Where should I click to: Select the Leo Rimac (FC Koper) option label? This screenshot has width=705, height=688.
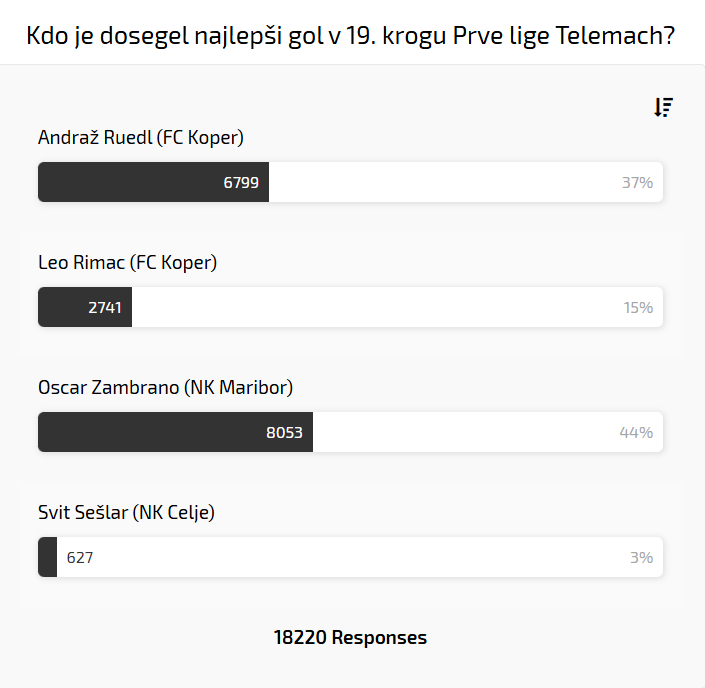coord(127,263)
